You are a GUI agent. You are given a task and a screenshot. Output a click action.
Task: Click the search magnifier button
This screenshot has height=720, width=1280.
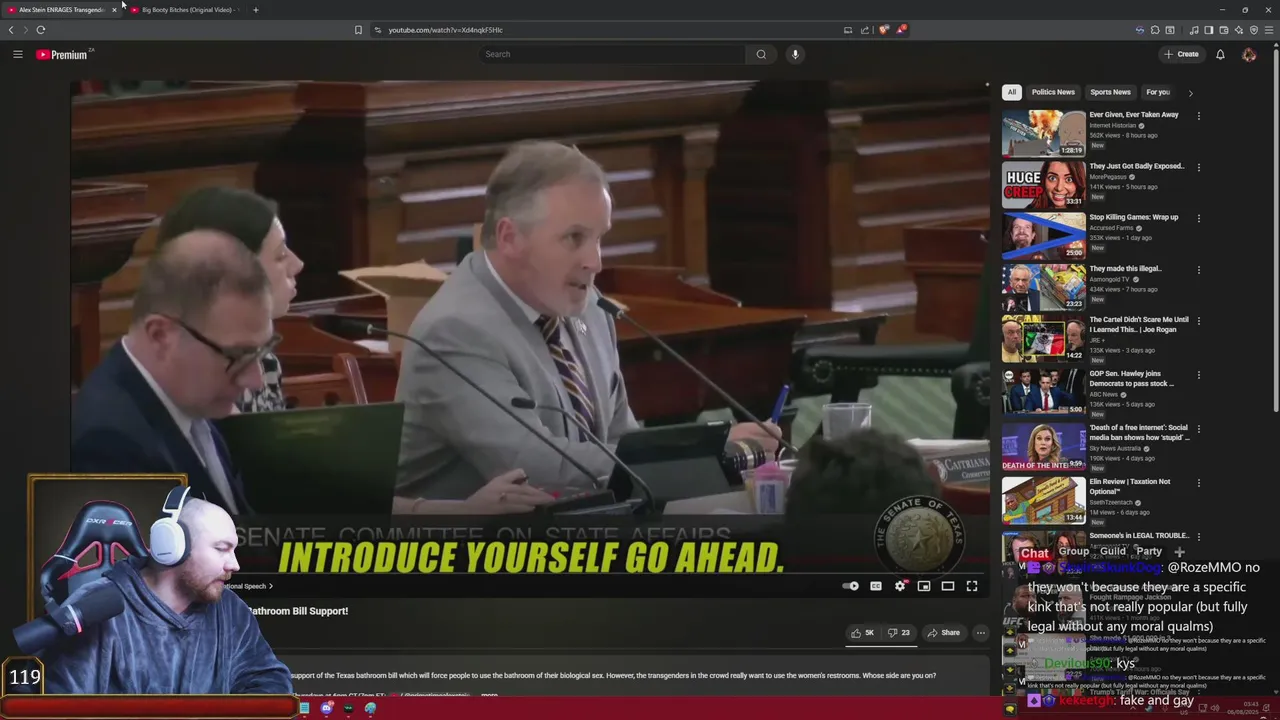tap(761, 54)
